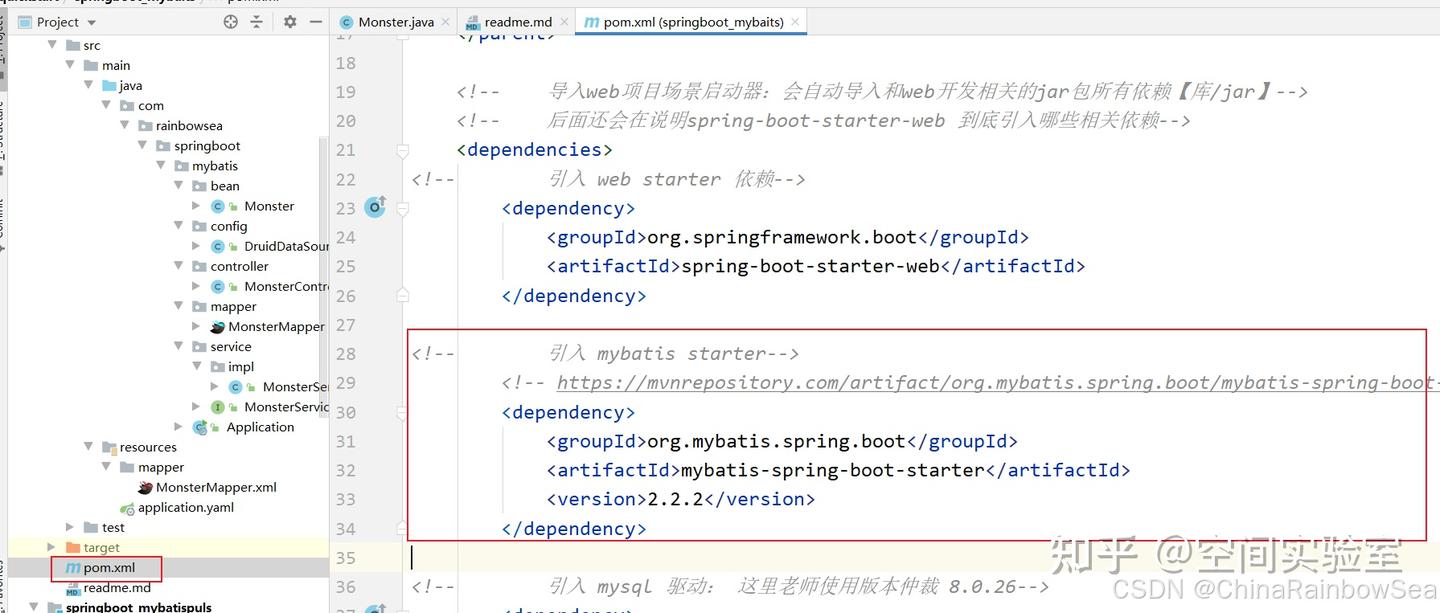Viewport: 1440px width, 613px height.
Task: Click the gutter override icon on line 23
Action: point(374,206)
